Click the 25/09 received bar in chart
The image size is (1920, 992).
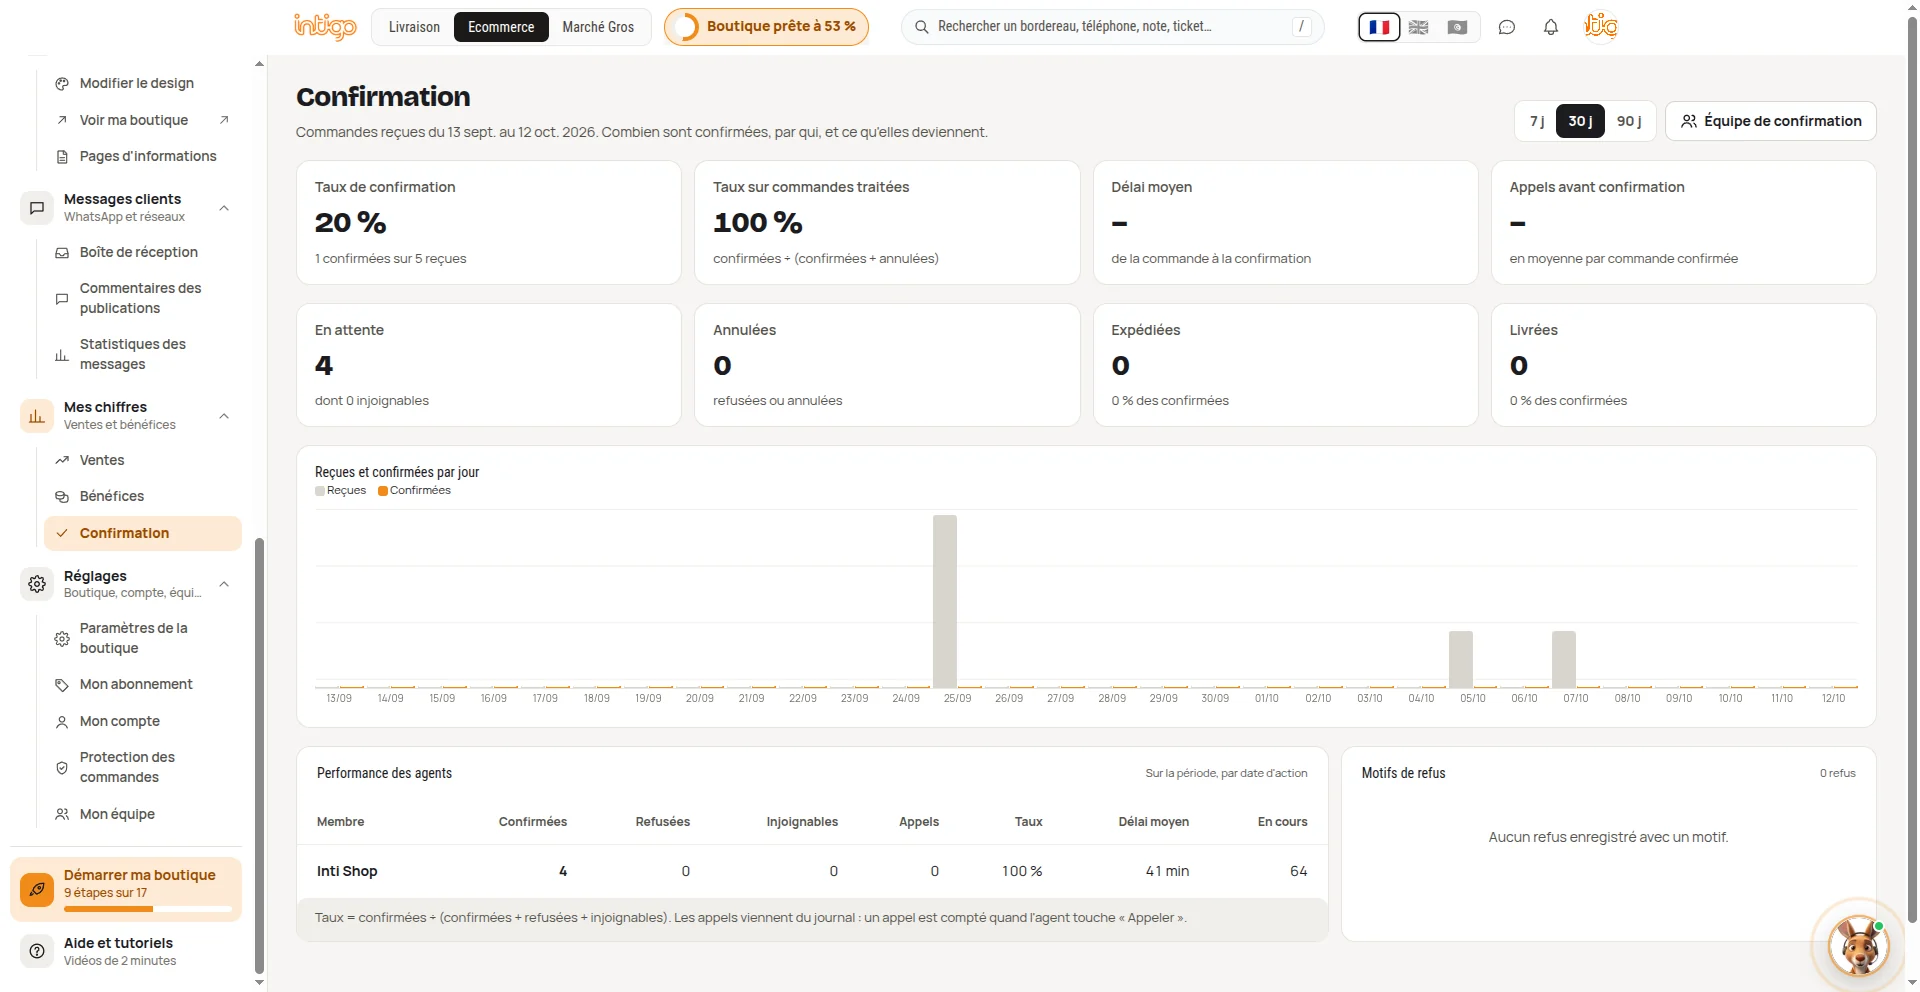pos(945,601)
